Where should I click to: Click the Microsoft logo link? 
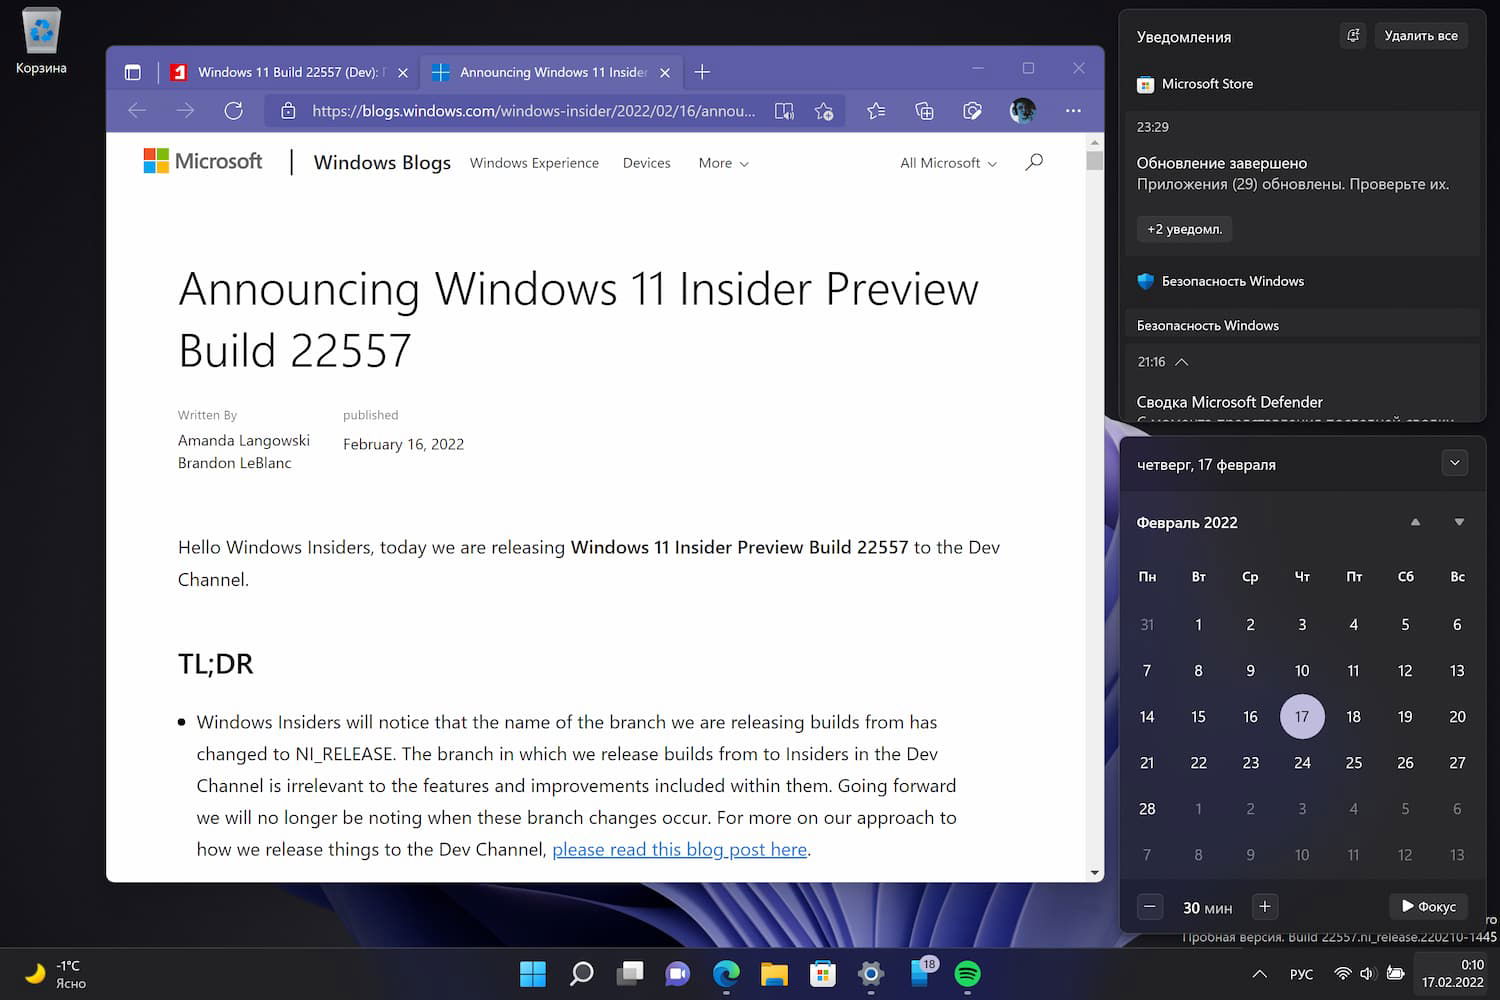tap(203, 161)
